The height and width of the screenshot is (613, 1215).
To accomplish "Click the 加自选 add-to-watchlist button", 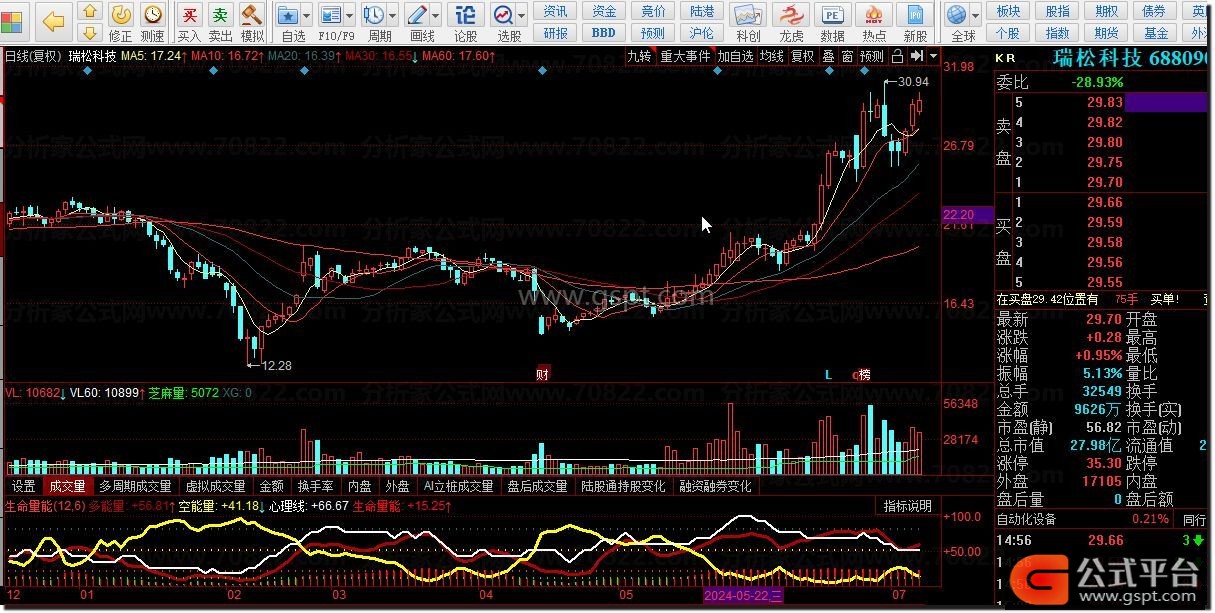I will (735, 56).
